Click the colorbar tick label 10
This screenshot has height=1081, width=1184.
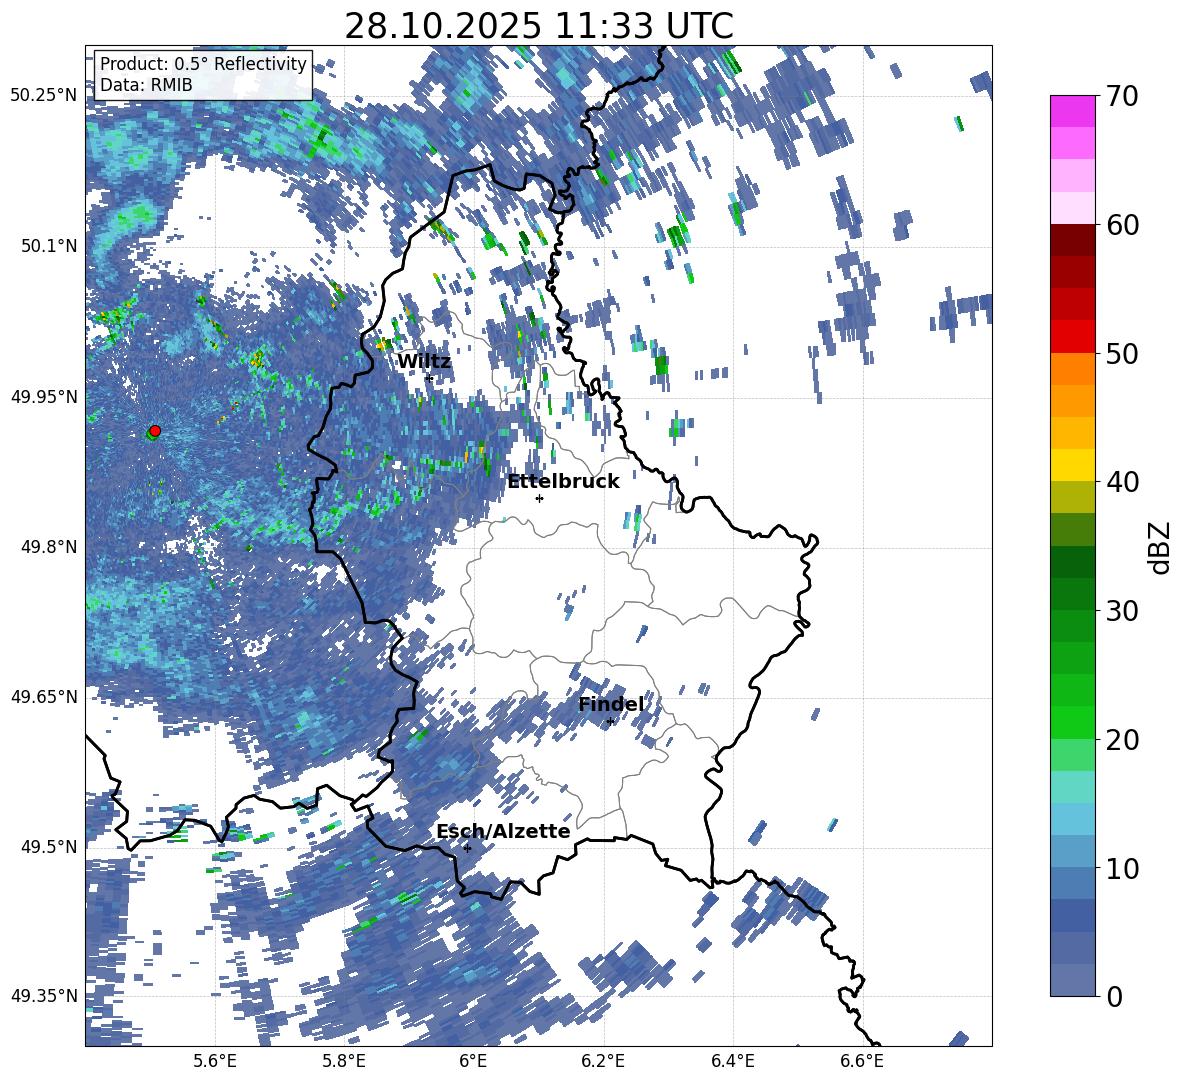pos(1122,868)
